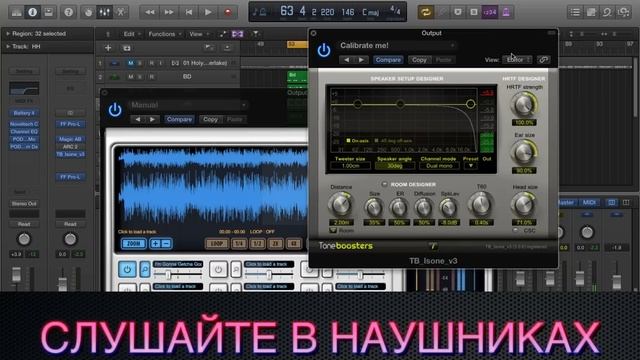The height and width of the screenshot is (360, 640).
Task: Click the Fast Forward transport button
Action: [169, 12]
